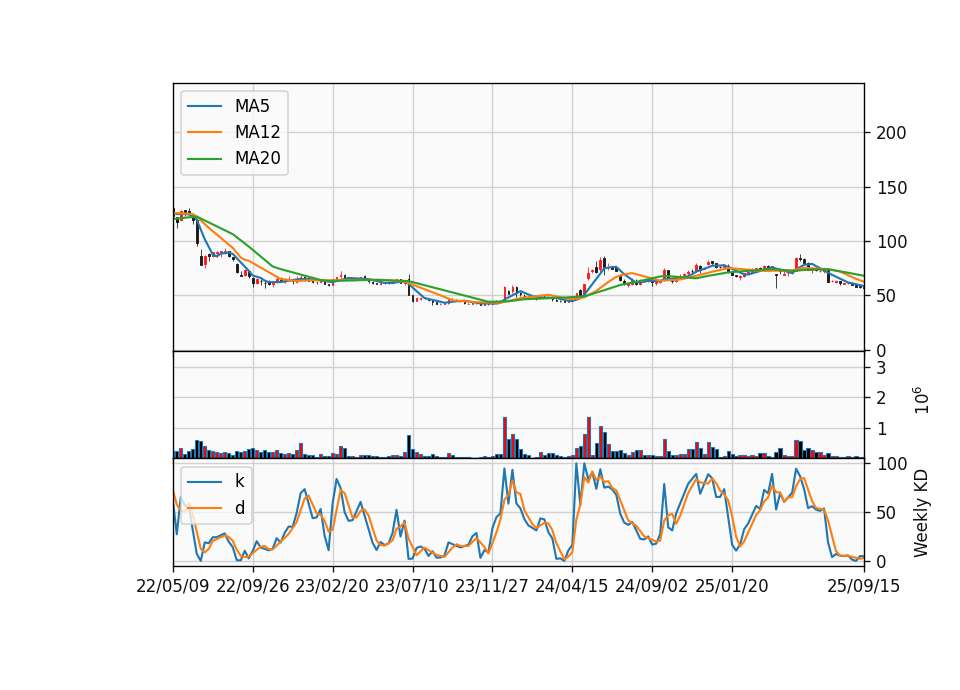The height and width of the screenshot is (690, 960).
Task: Click the orange MA12 legend line sample
Action: click(204, 132)
